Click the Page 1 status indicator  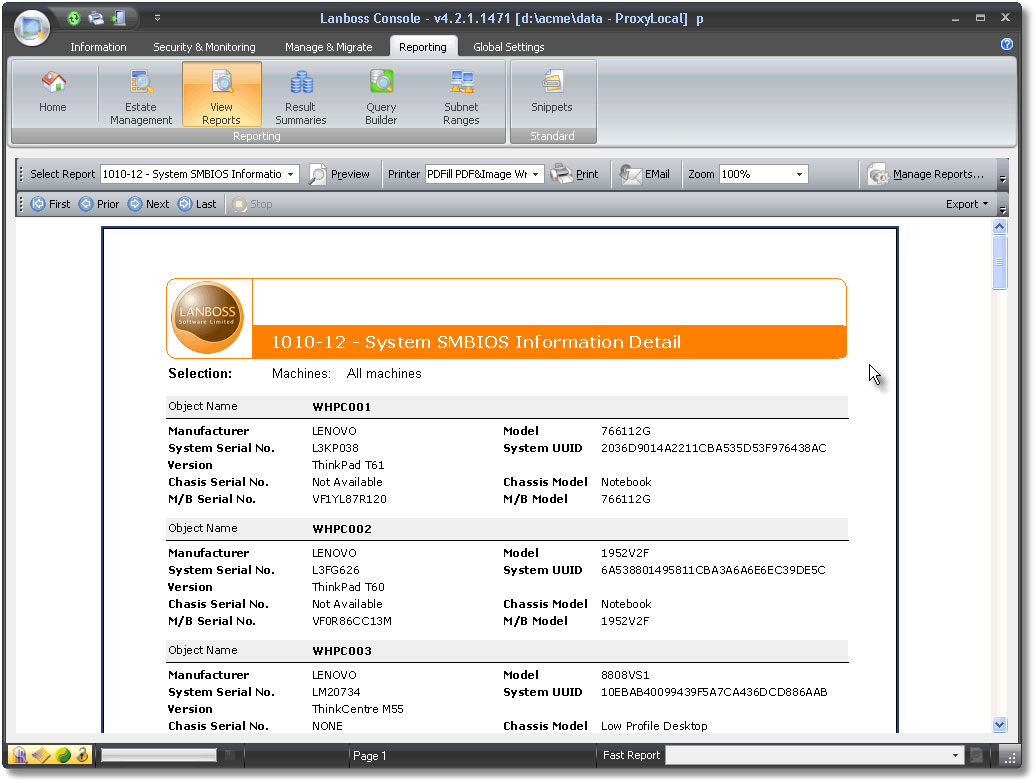(369, 755)
